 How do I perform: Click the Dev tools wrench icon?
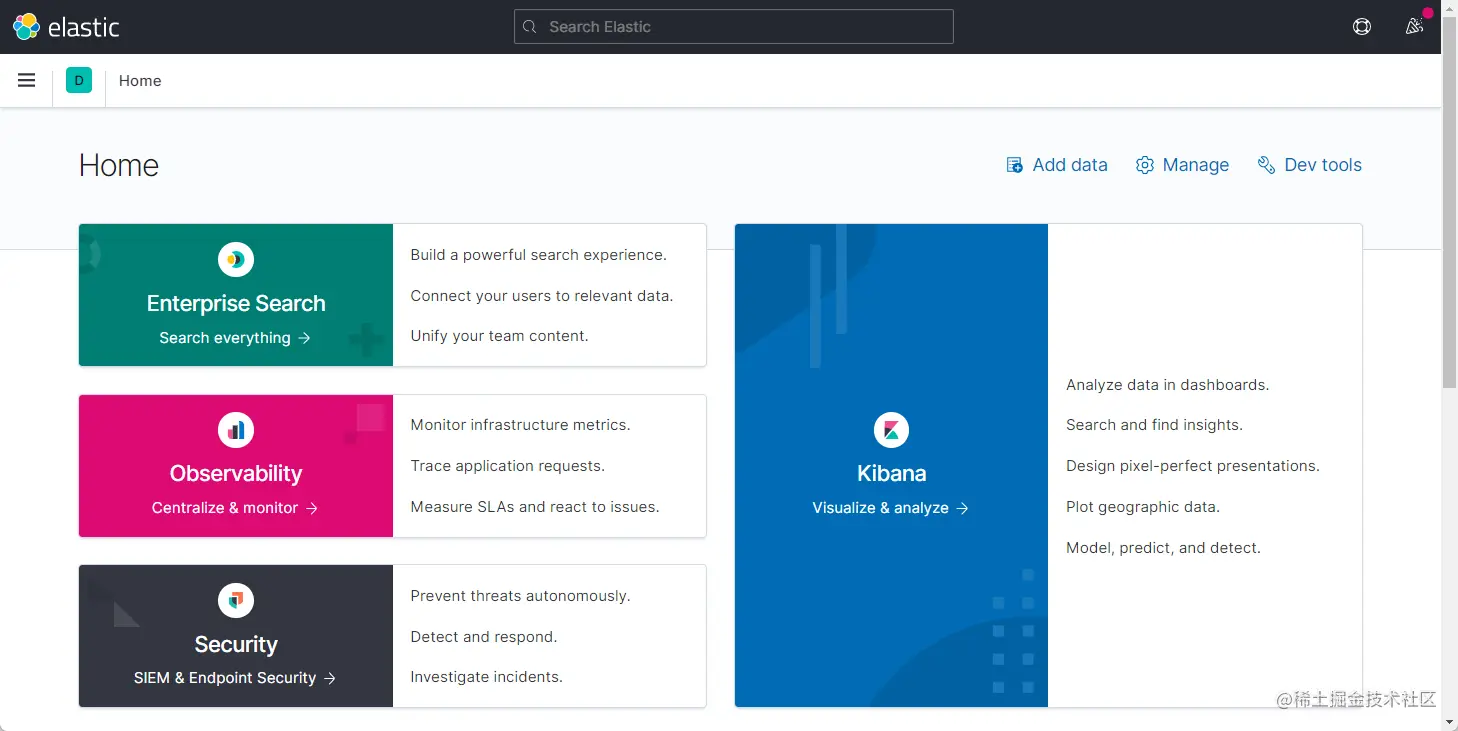[x=1266, y=165]
